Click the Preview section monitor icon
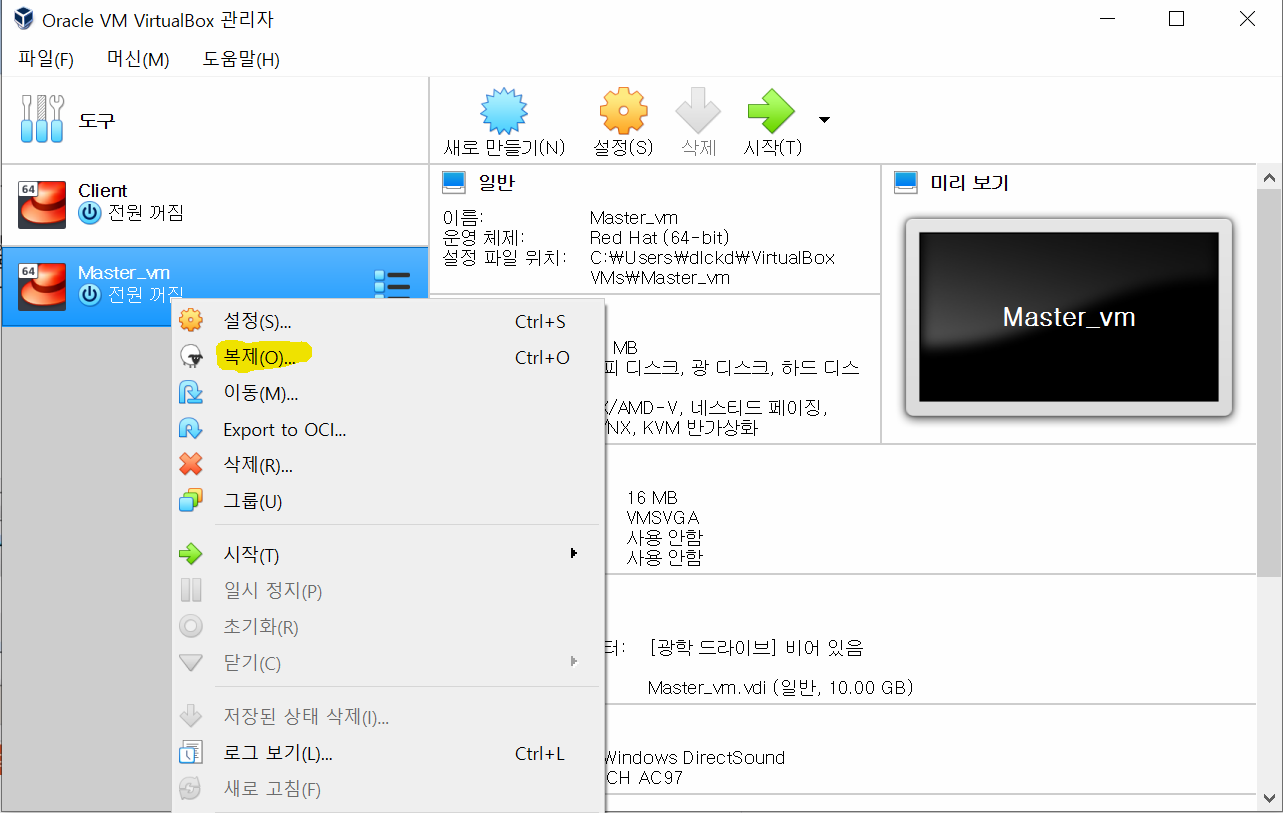Image resolution: width=1283 pixels, height=813 pixels. pyautogui.click(x=906, y=183)
